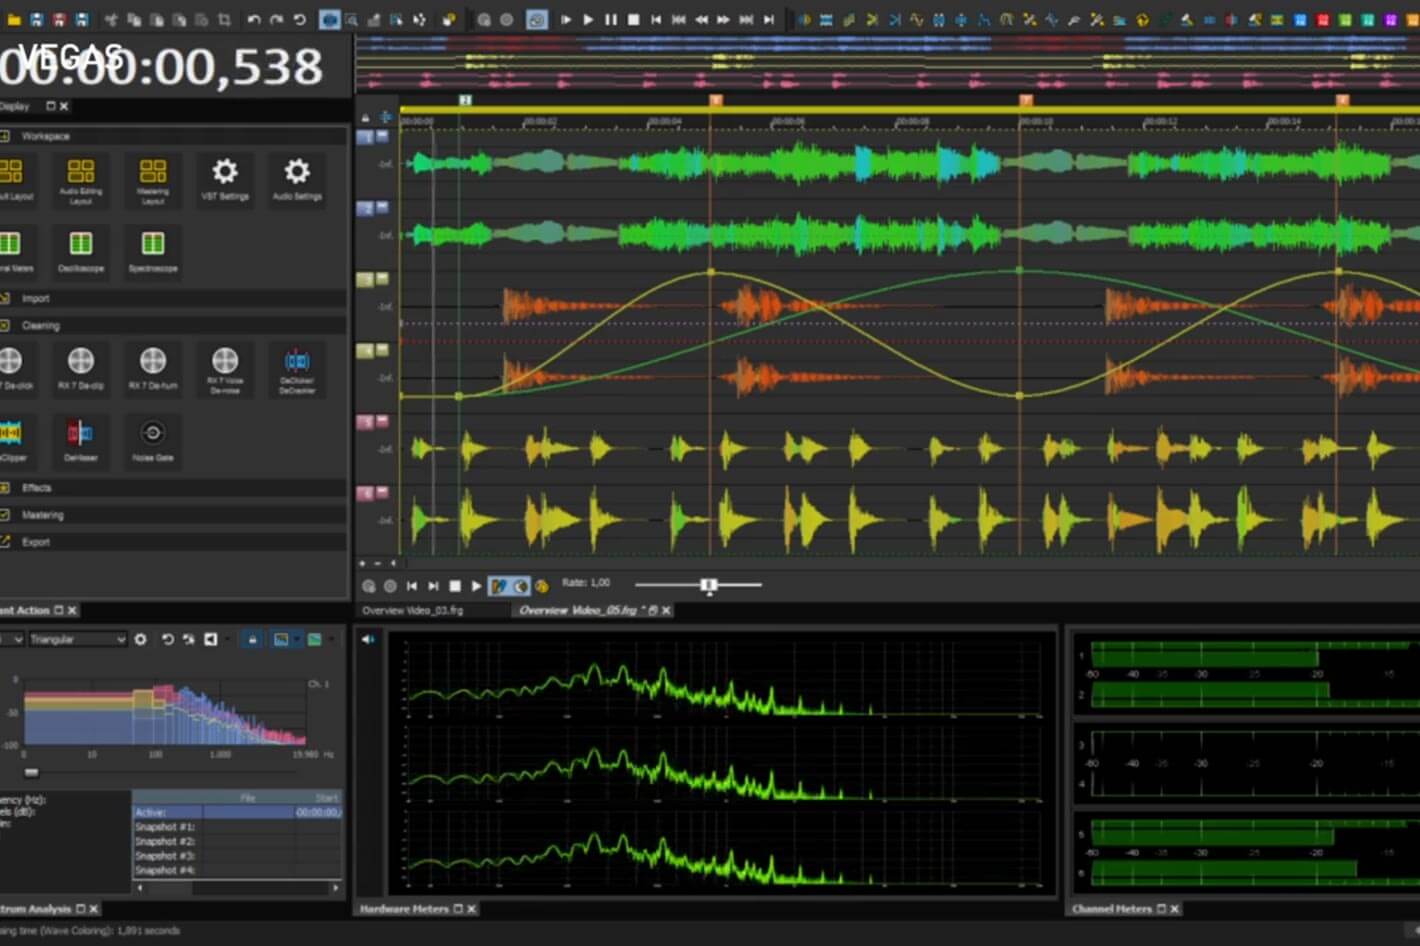Toggle the green display button in spectrum toolbar
The width and height of the screenshot is (1420, 946).
pos(314,639)
